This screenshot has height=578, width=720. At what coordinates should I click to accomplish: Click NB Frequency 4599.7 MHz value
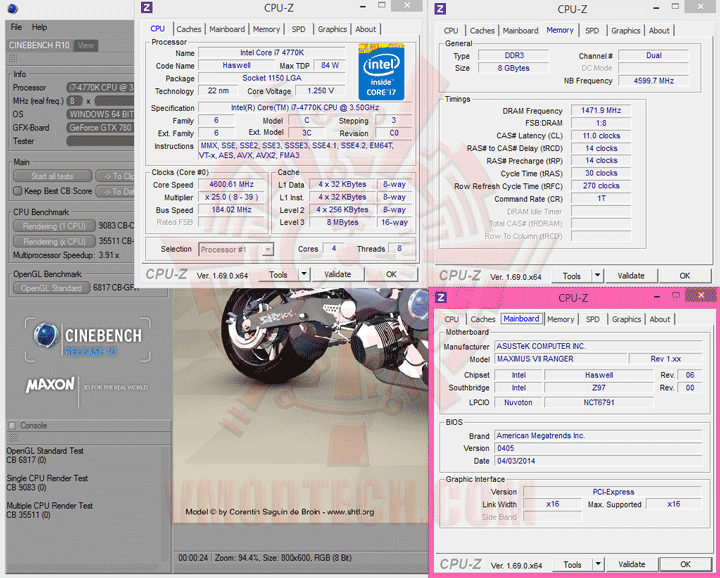pos(653,80)
